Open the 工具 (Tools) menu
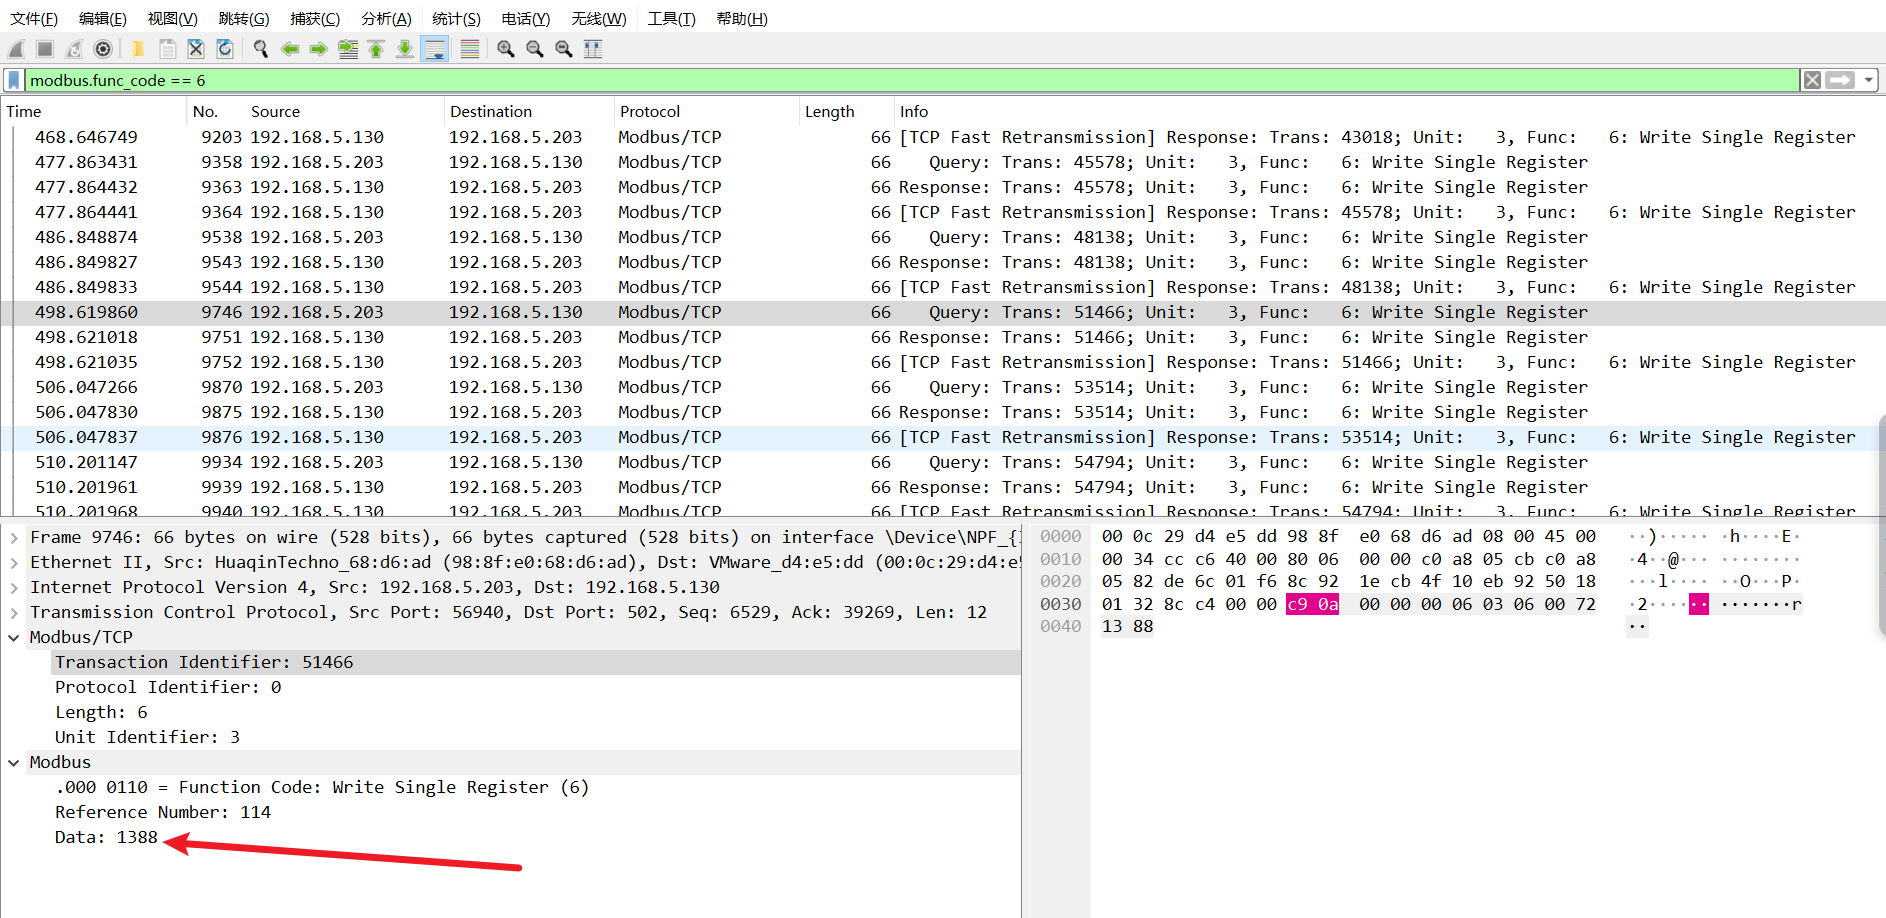Image resolution: width=1886 pixels, height=918 pixels. pyautogui.click(x=672, y=19)
